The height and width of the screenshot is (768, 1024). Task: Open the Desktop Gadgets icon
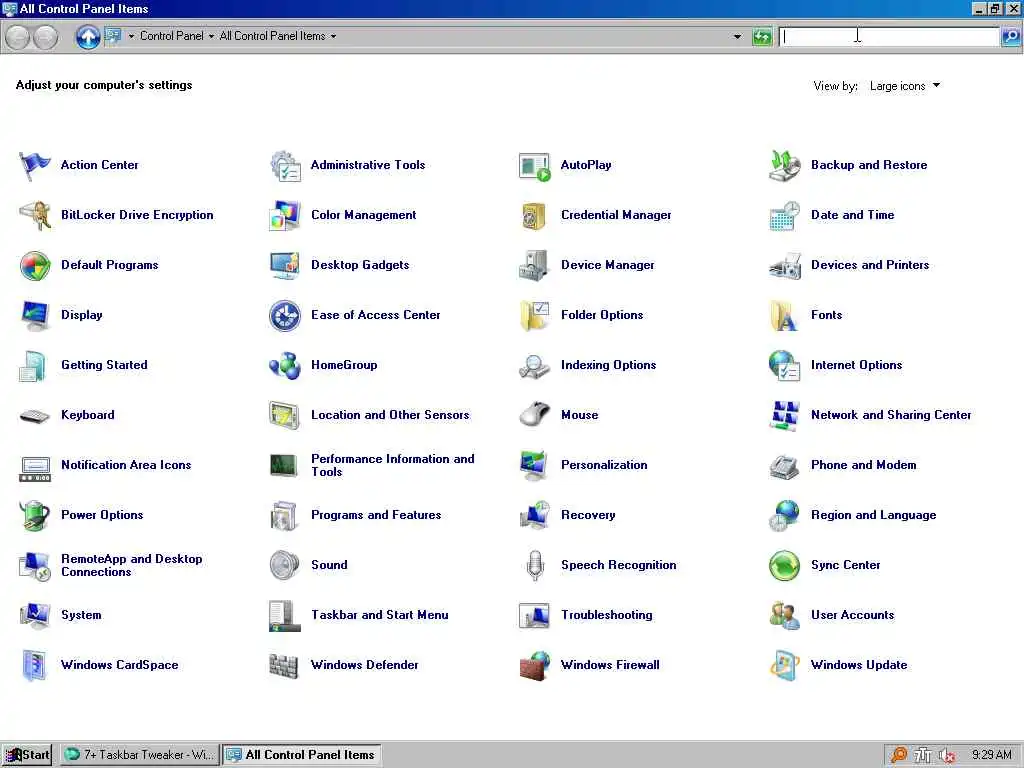(x=285, y=265)
